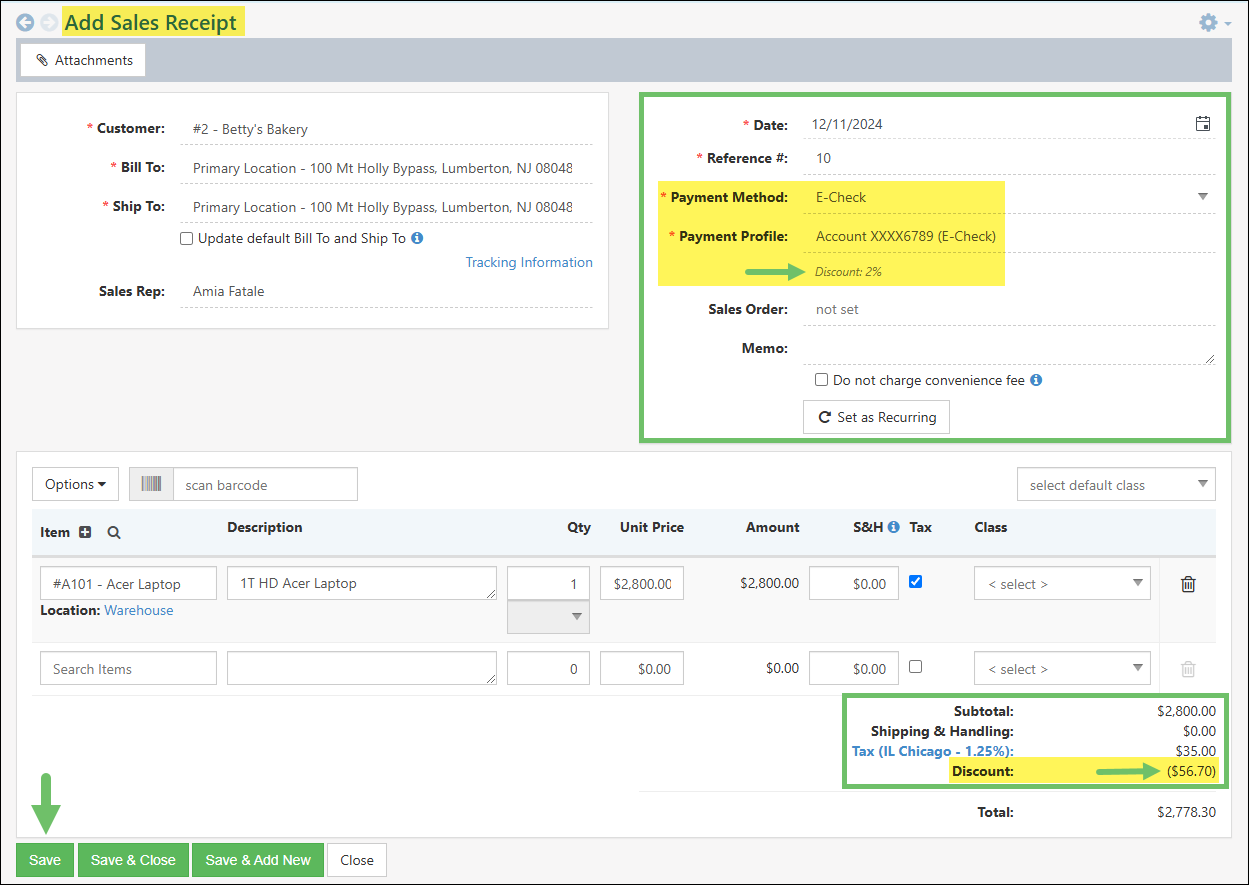
Task: Open Class dropdown for Acer Laptop row
Action: click(1062, 584)
